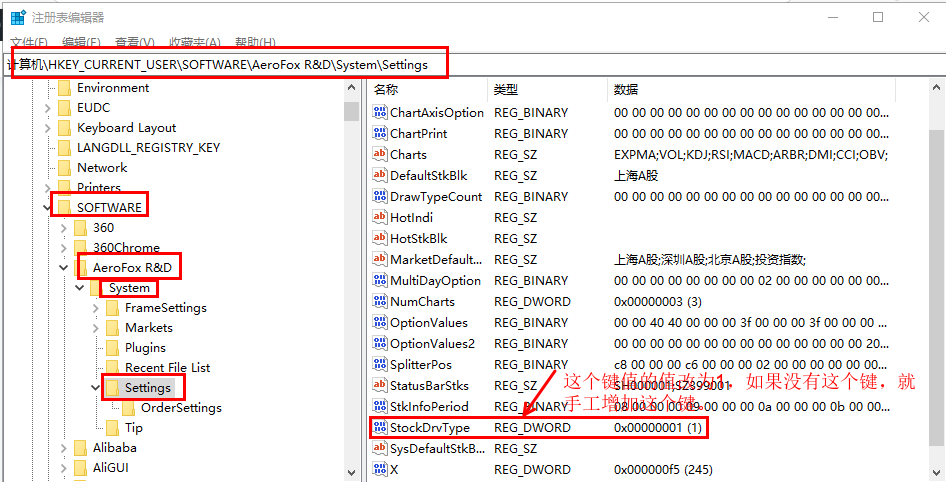The height and width of the screenshot is (482, 946).
Task: Expand the FrameSettings subkey
Action: tap(96, 308)
